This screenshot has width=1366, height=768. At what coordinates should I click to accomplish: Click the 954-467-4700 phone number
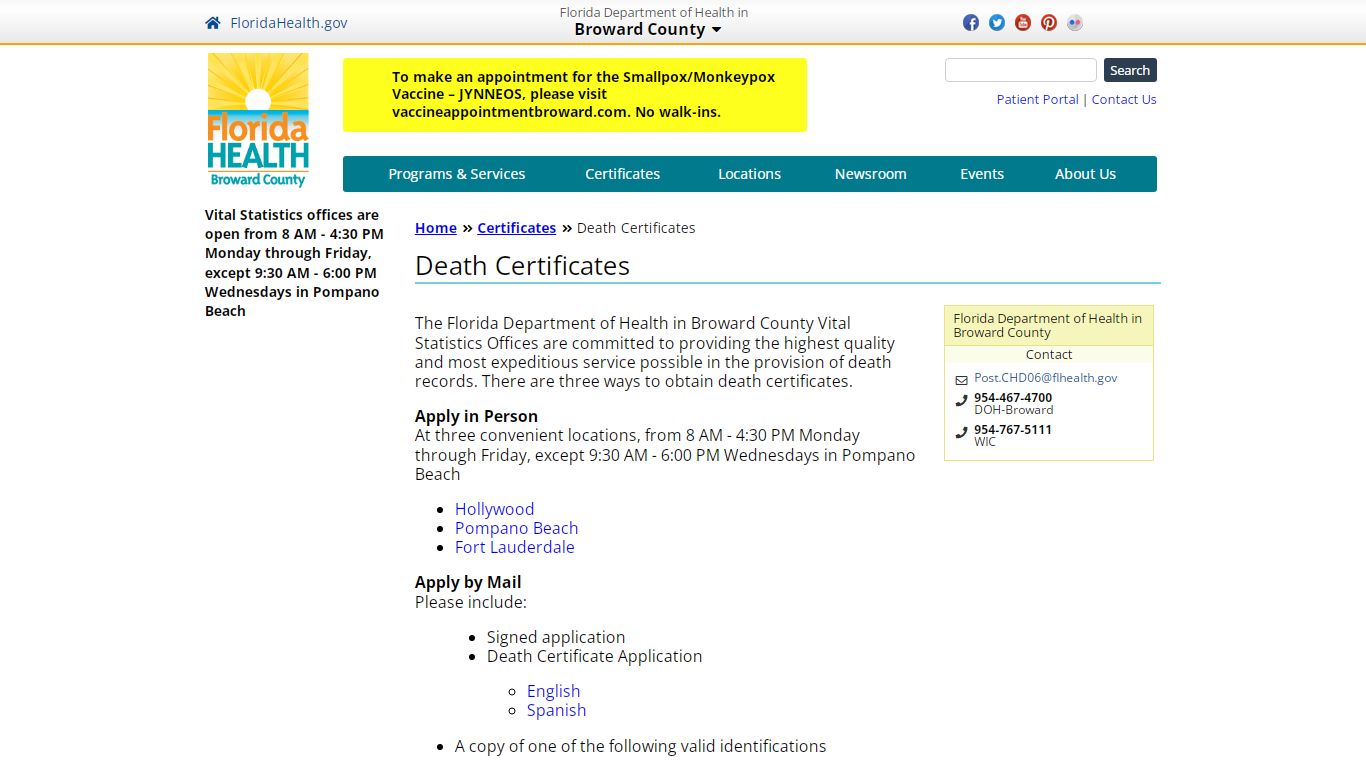point(1013,397)
